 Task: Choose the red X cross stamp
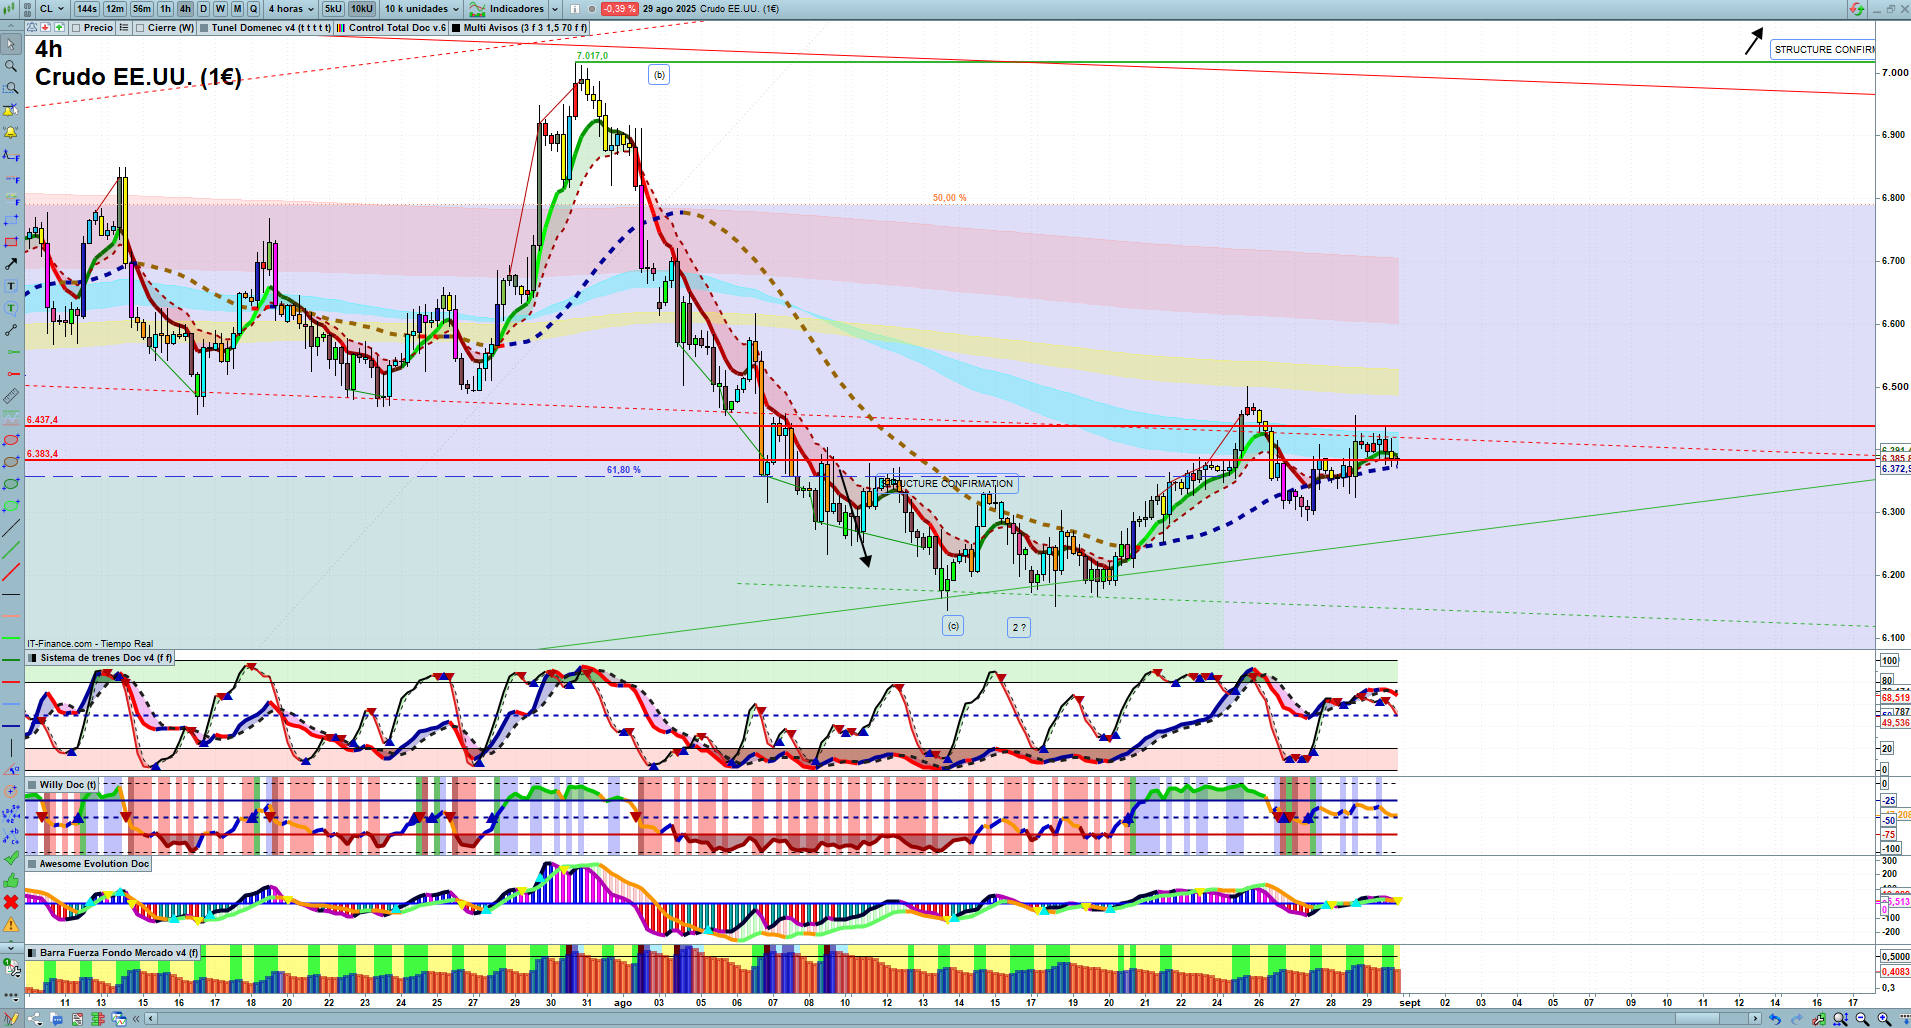[11, 902]
